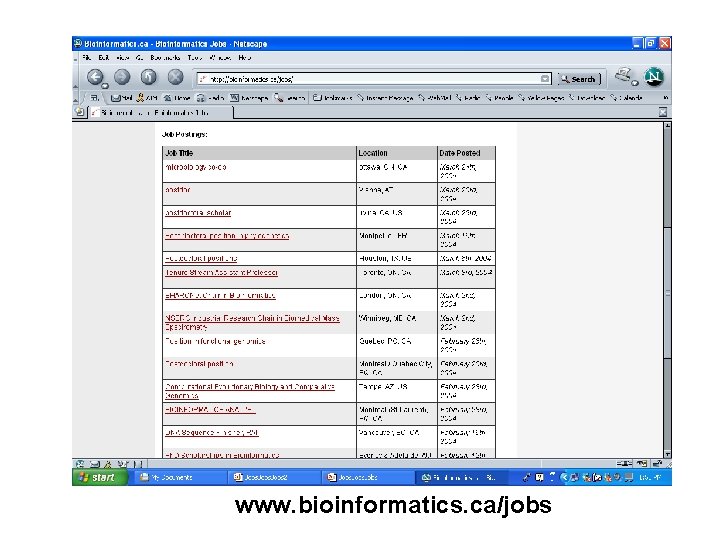Click the Windows Start button
The image size is (720, 540).
point(100,477)
